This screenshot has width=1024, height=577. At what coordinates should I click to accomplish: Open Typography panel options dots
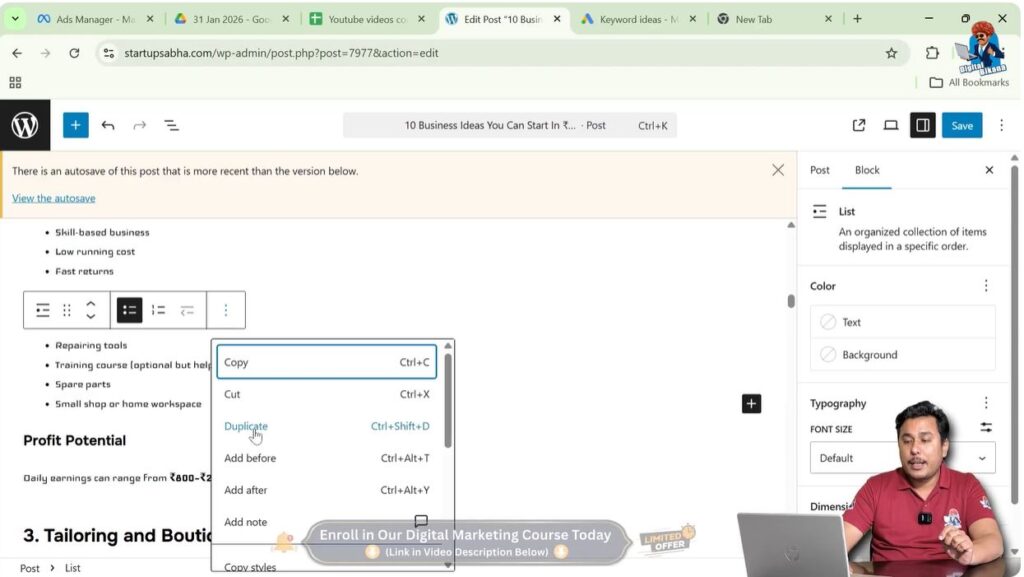(986, 403)
